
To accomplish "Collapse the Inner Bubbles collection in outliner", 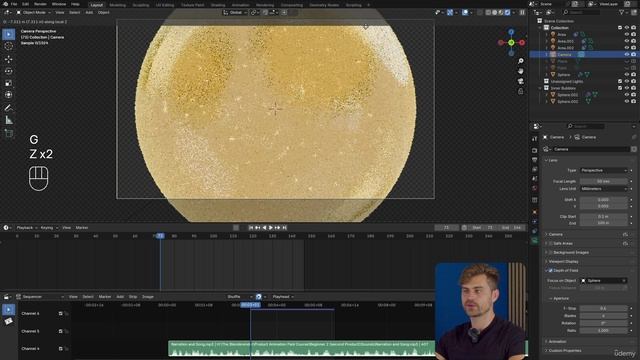I will point(540,88).
